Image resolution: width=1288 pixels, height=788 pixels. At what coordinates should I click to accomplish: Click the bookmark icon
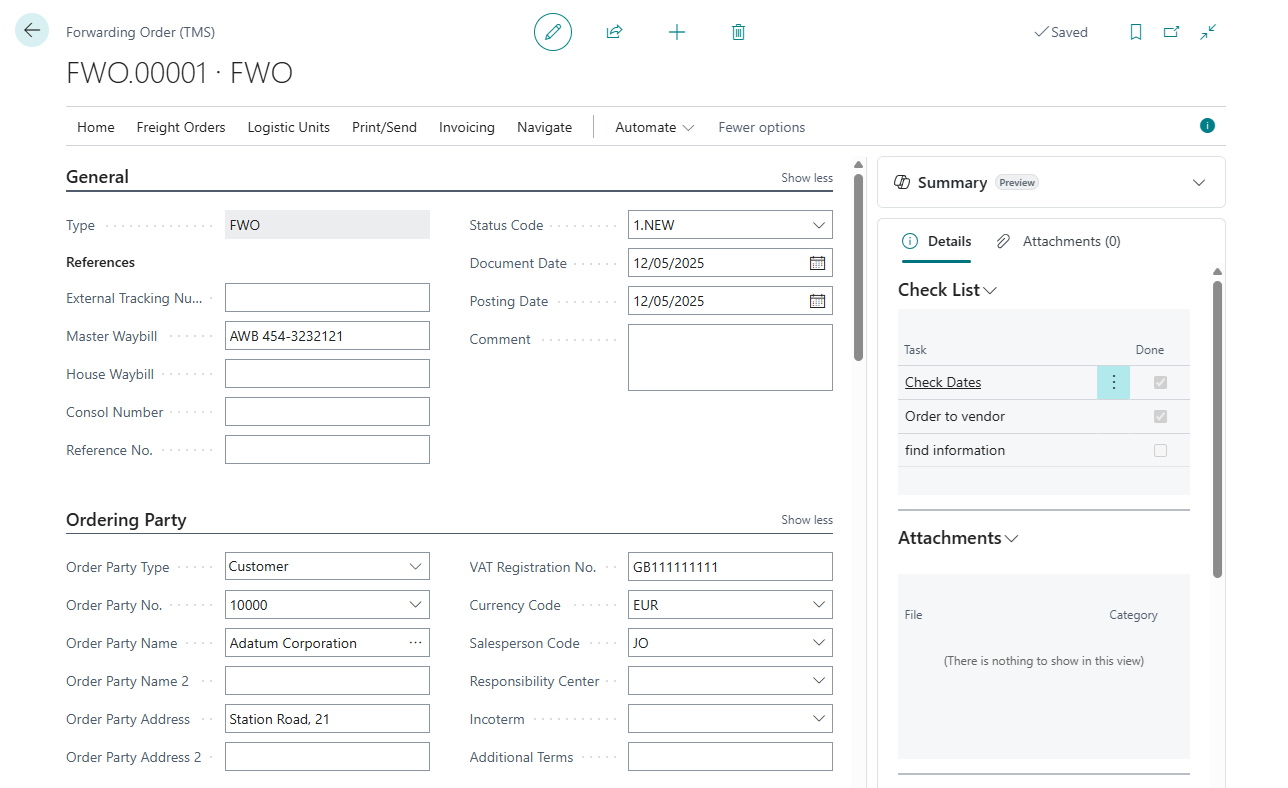pyautogui.click(x=1136, y=32)
